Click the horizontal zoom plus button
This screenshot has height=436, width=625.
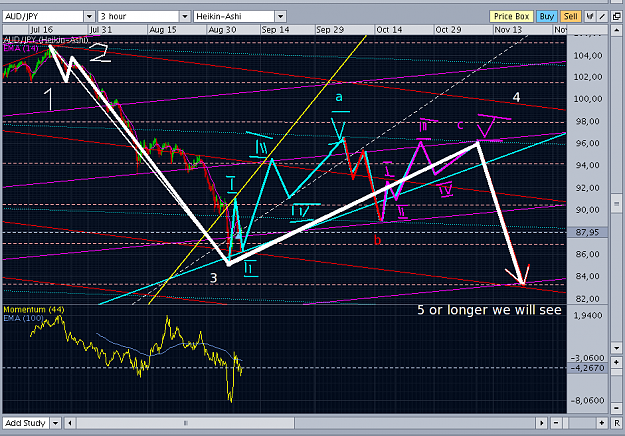pos(602,423)
